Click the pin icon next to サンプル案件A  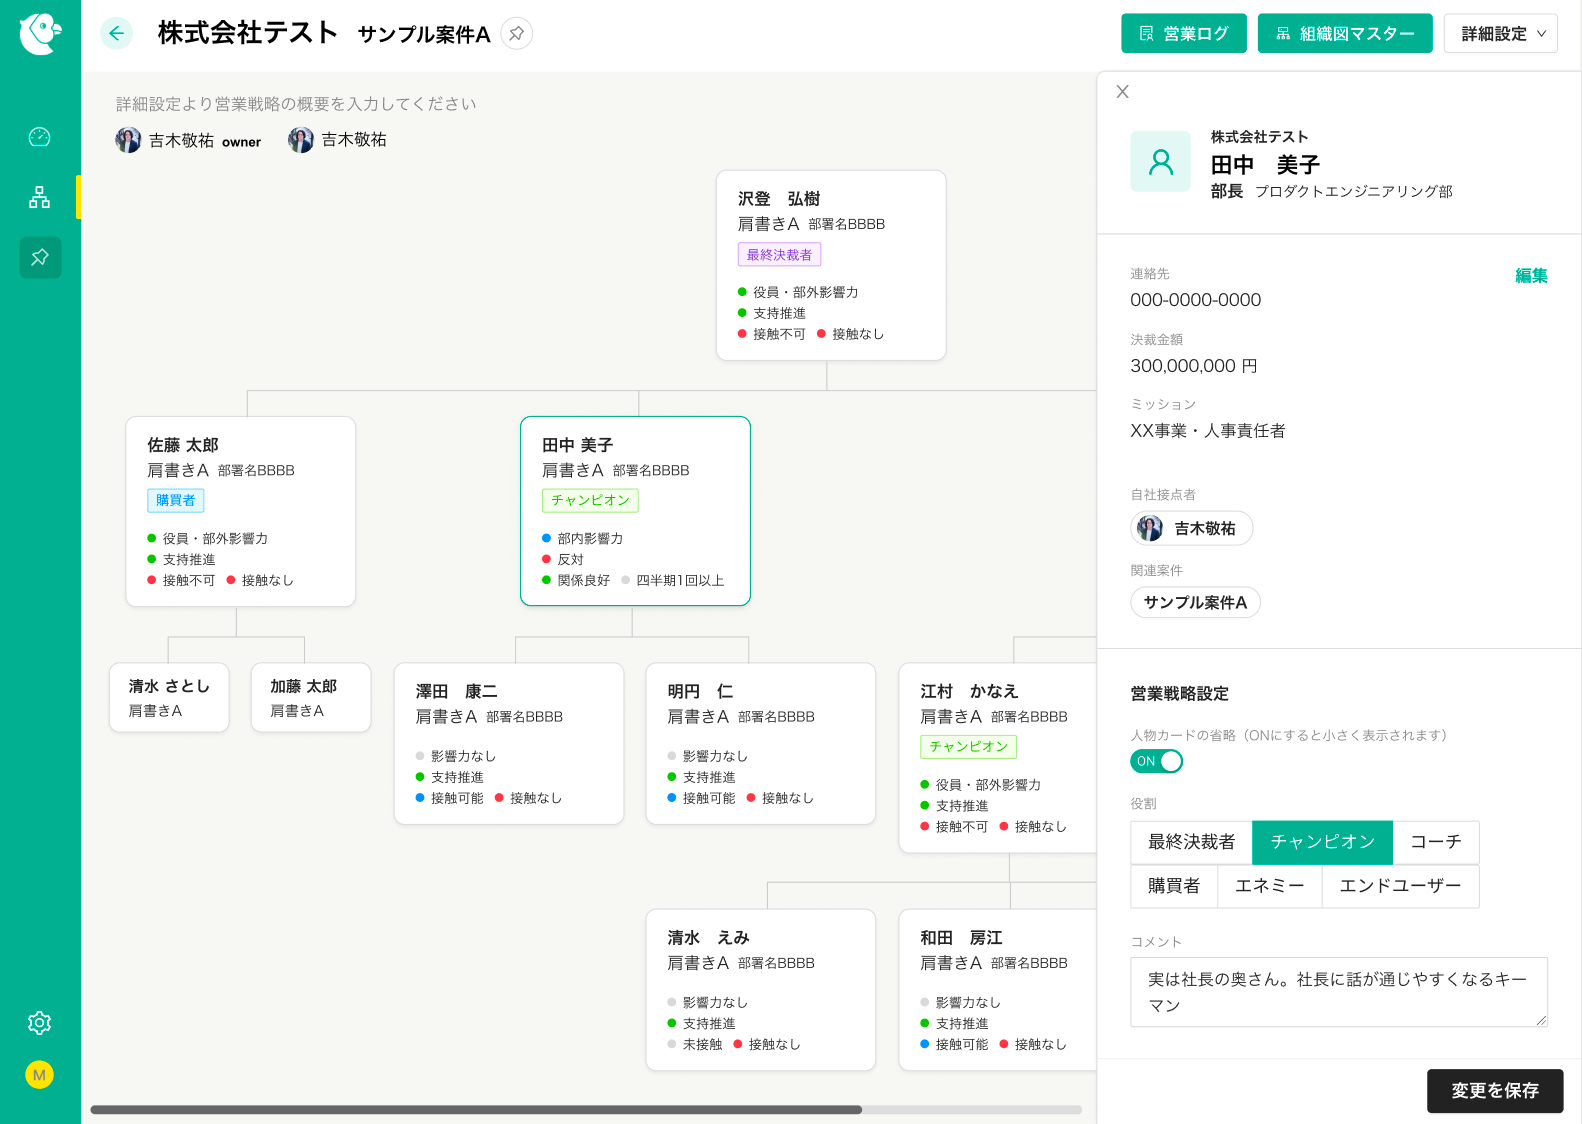pos(516,34)
